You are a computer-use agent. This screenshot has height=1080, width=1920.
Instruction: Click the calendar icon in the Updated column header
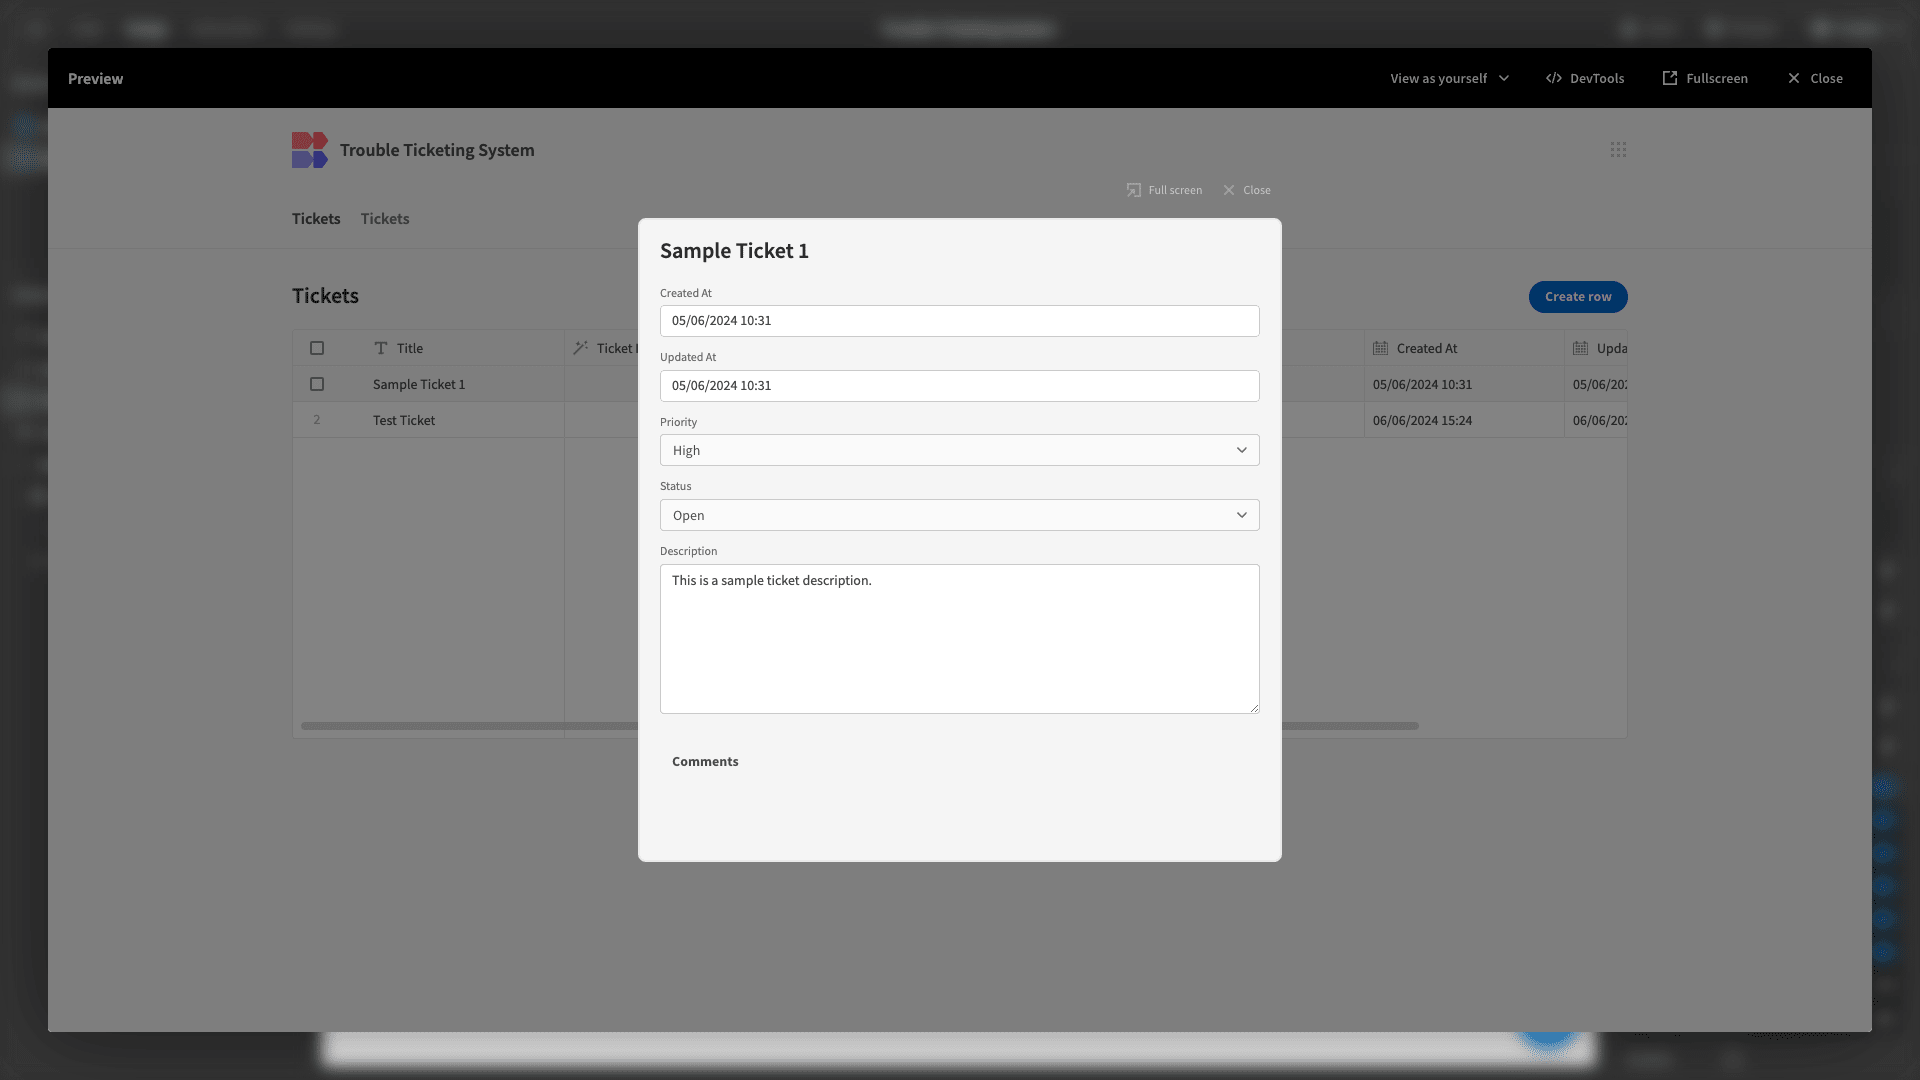[1581, 348]
